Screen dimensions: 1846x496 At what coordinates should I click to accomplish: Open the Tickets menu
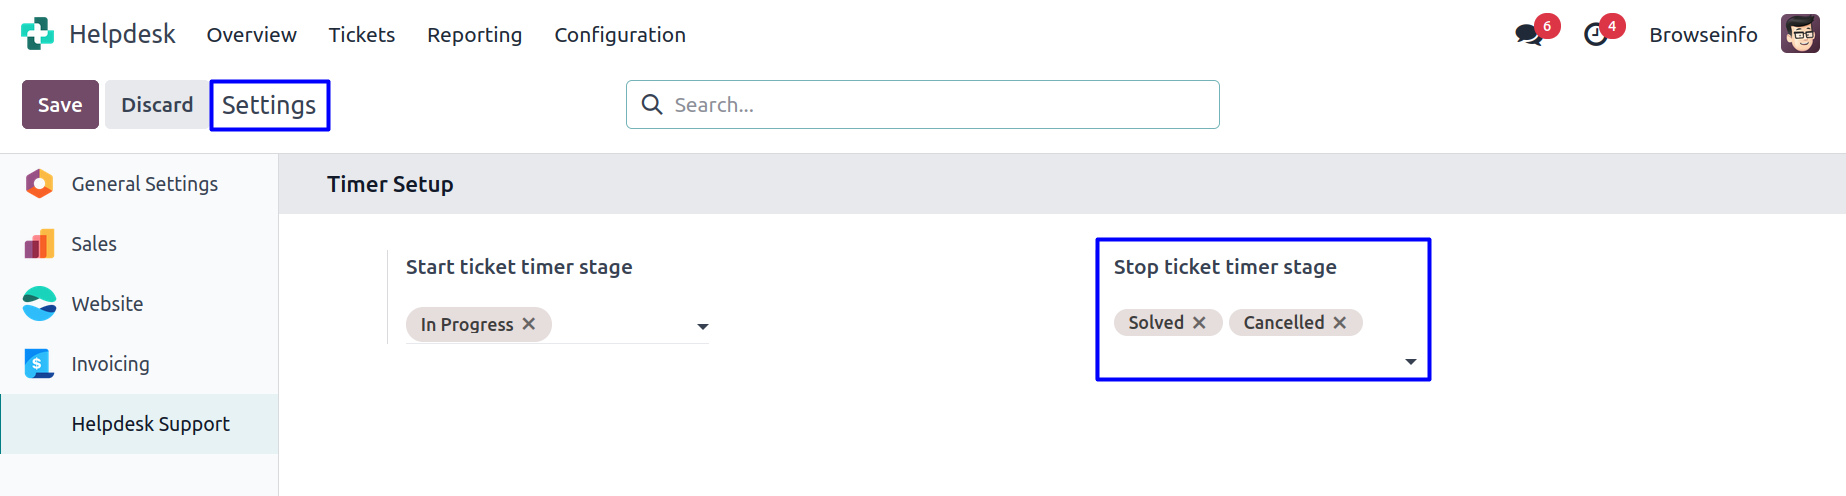click(x=362, y=35)
